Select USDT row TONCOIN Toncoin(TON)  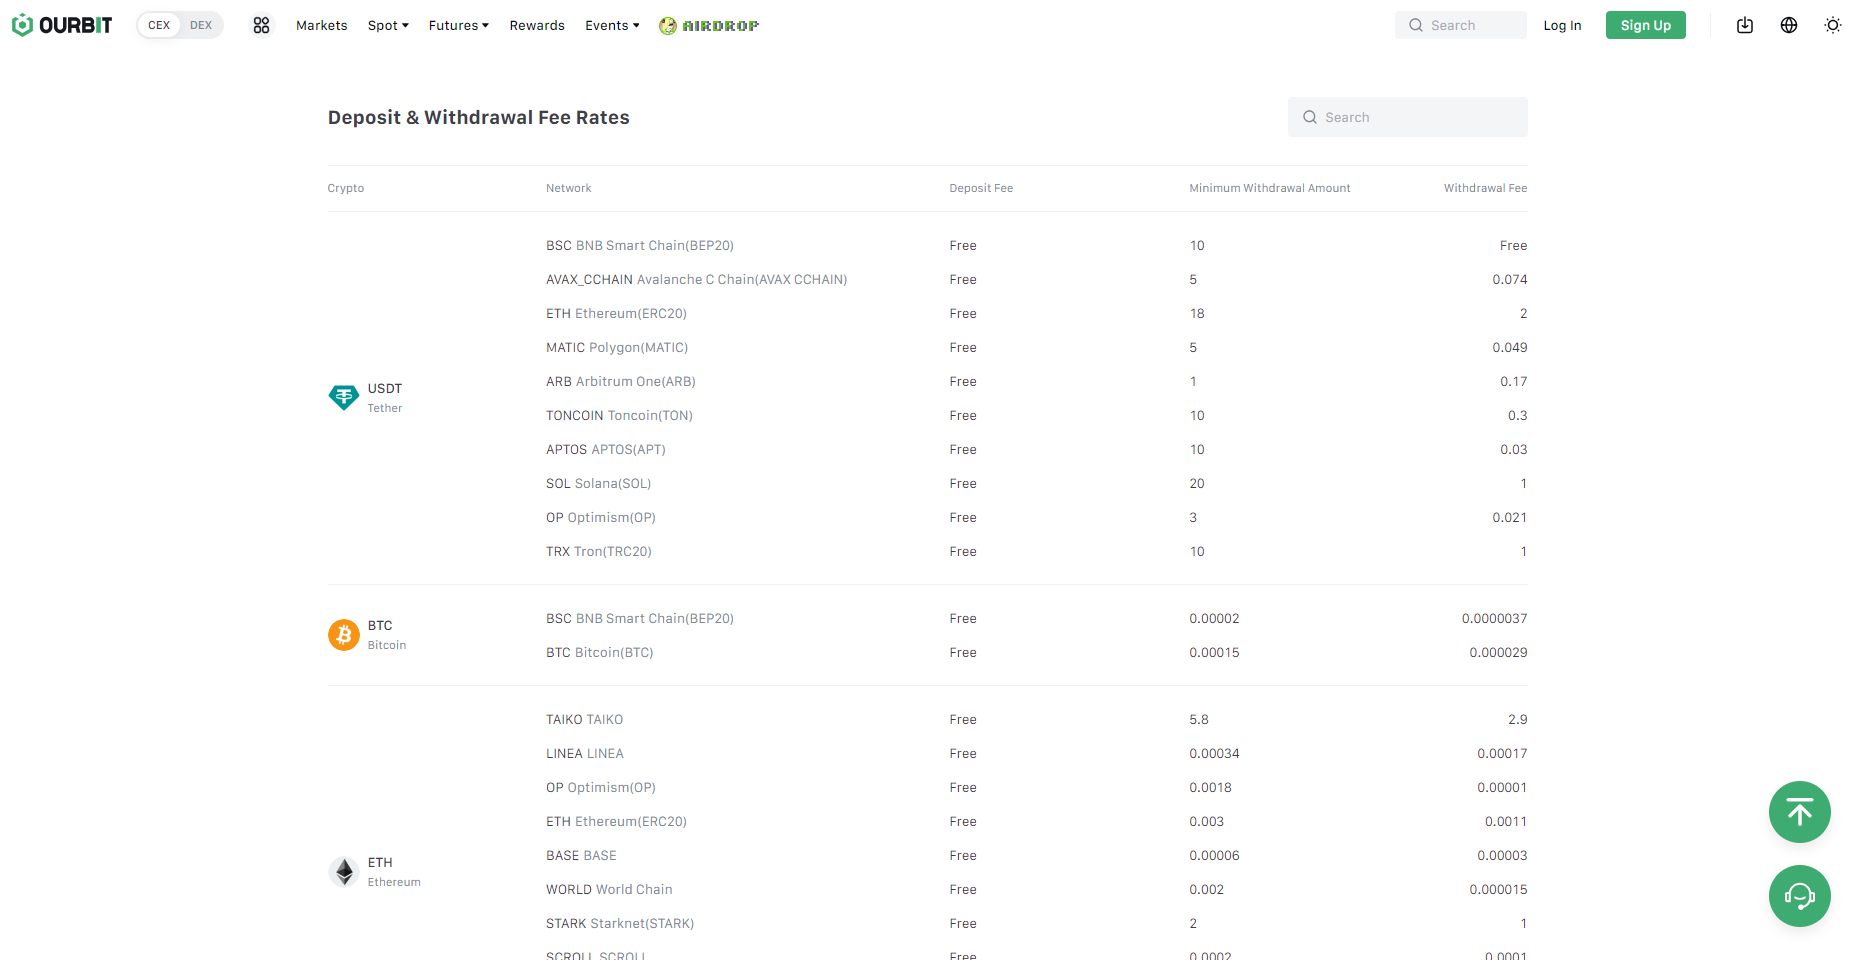point(619,415)
